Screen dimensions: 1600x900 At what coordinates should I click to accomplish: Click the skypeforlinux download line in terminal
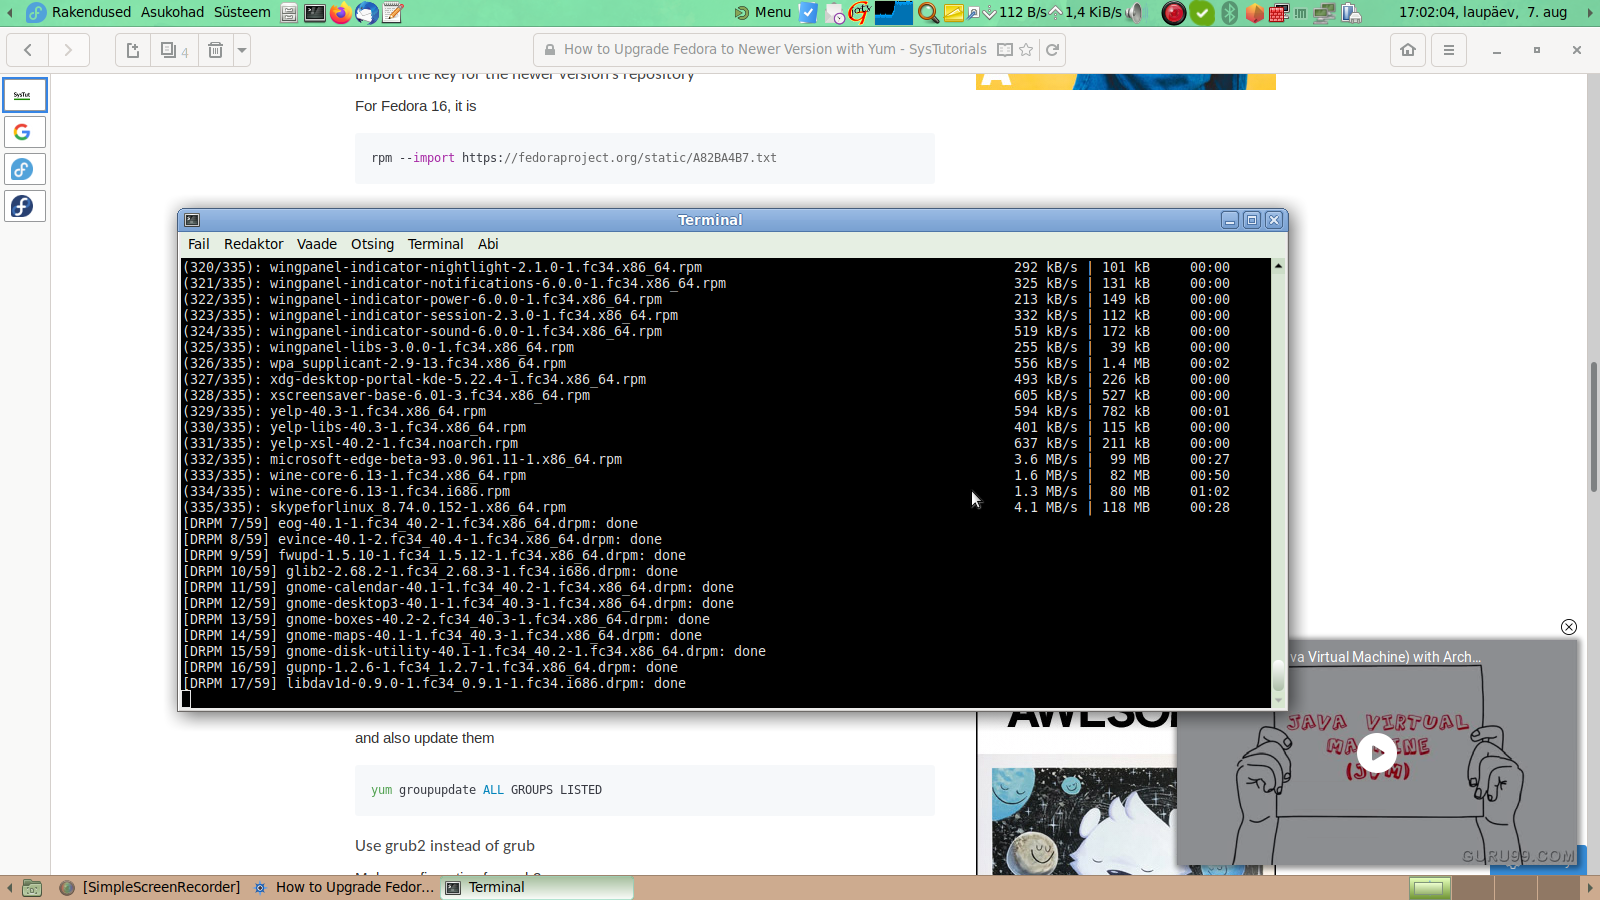coord(706,508)
